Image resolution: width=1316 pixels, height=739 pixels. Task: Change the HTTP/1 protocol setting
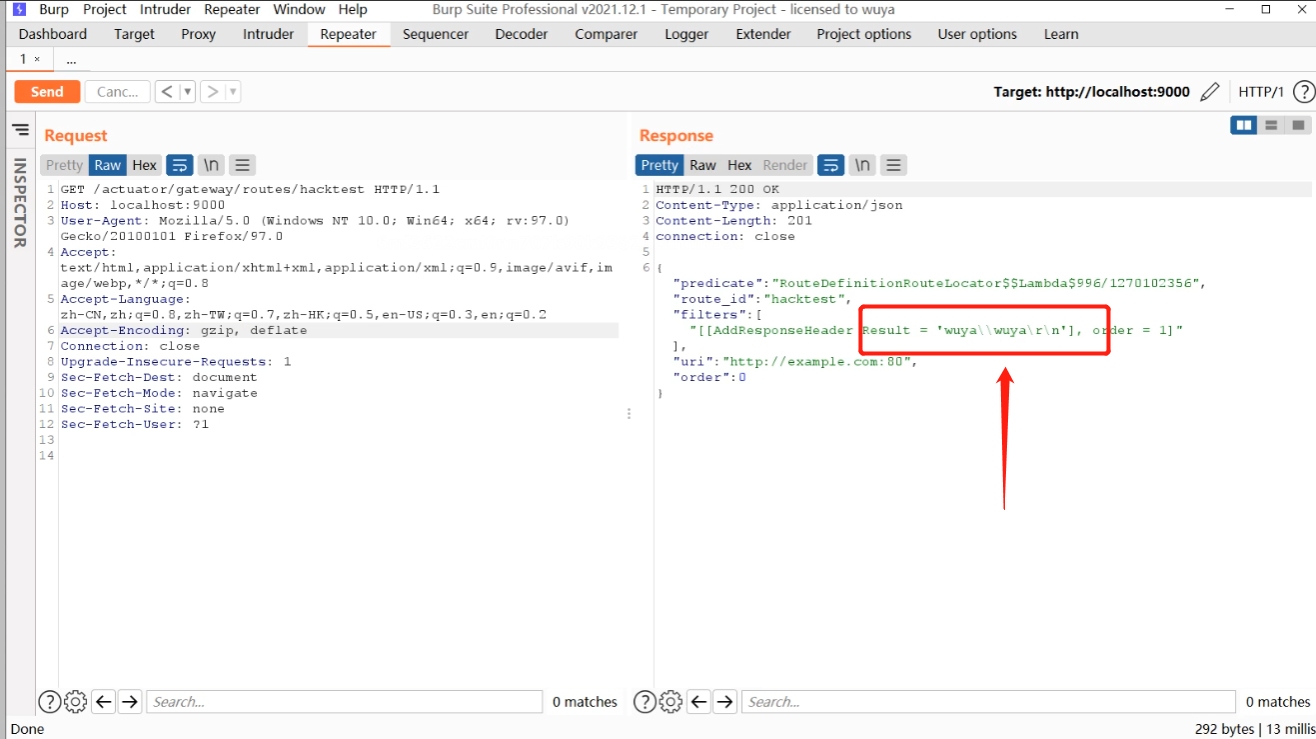click(1260, 92)
